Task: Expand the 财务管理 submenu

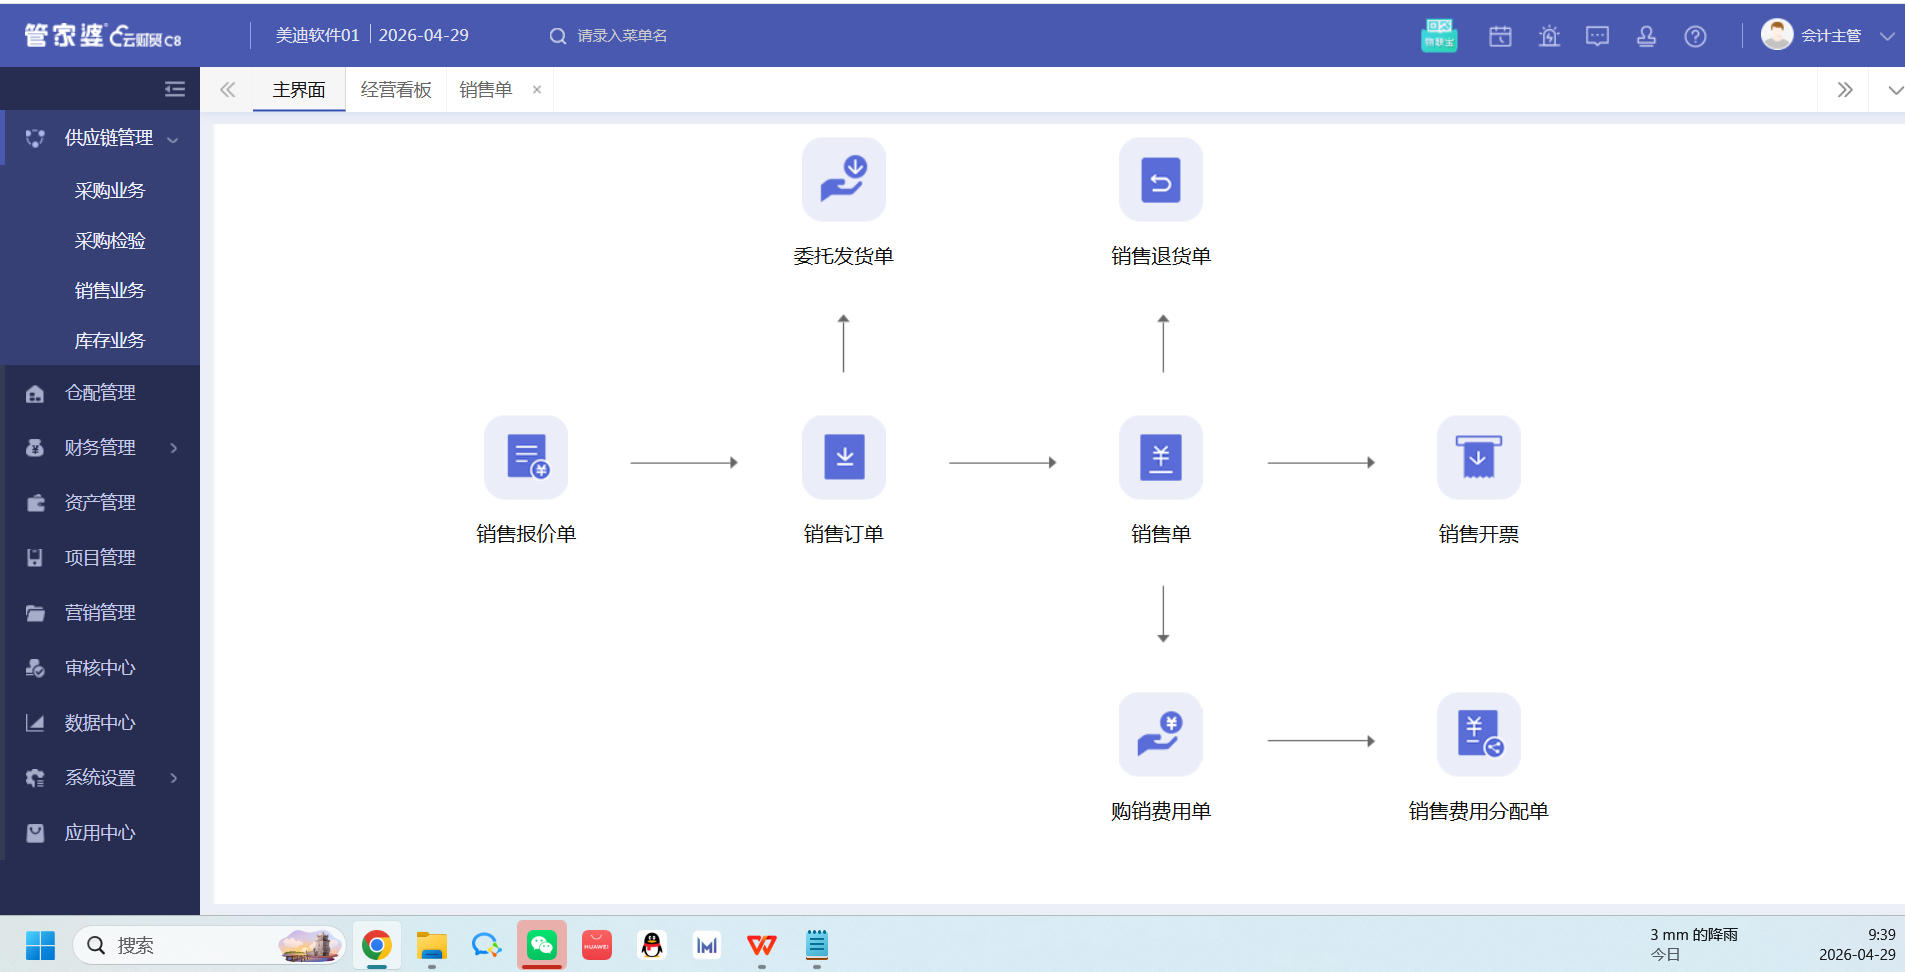Action: point(100,448)
